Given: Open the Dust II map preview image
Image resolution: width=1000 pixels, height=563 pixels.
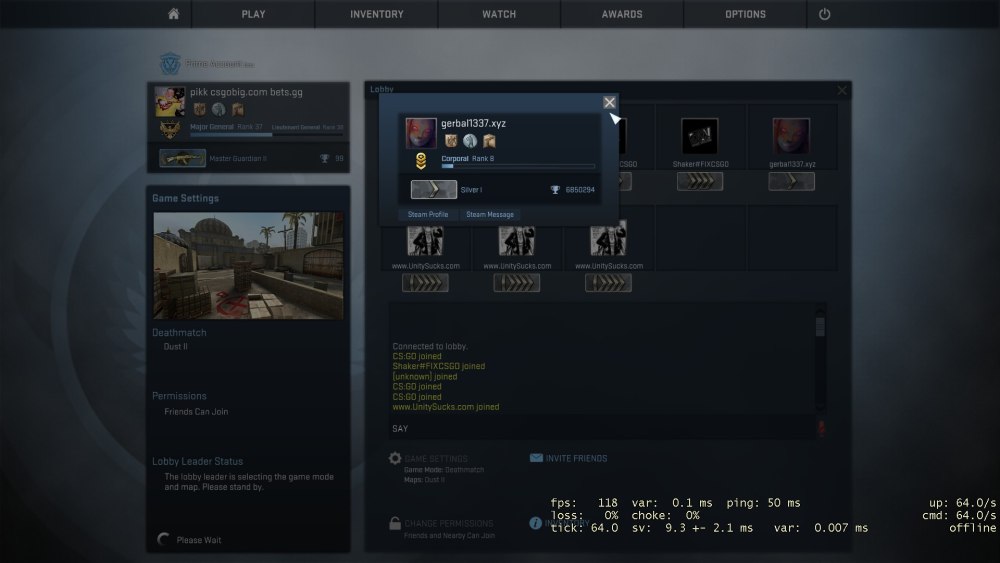Looking at the screenshot, I should point(248,265).
